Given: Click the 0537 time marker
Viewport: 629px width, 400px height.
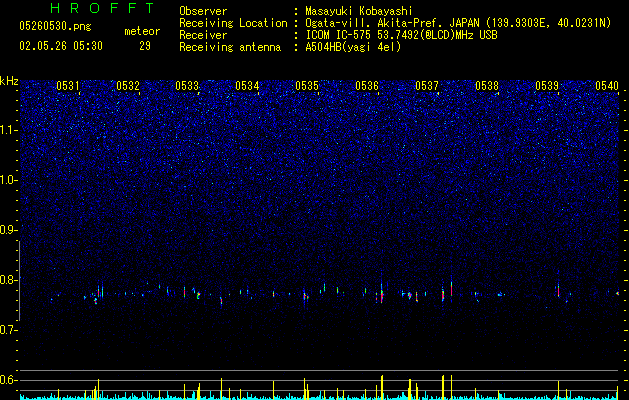Looking at the screenshot, I should click(x=427, y=85).
